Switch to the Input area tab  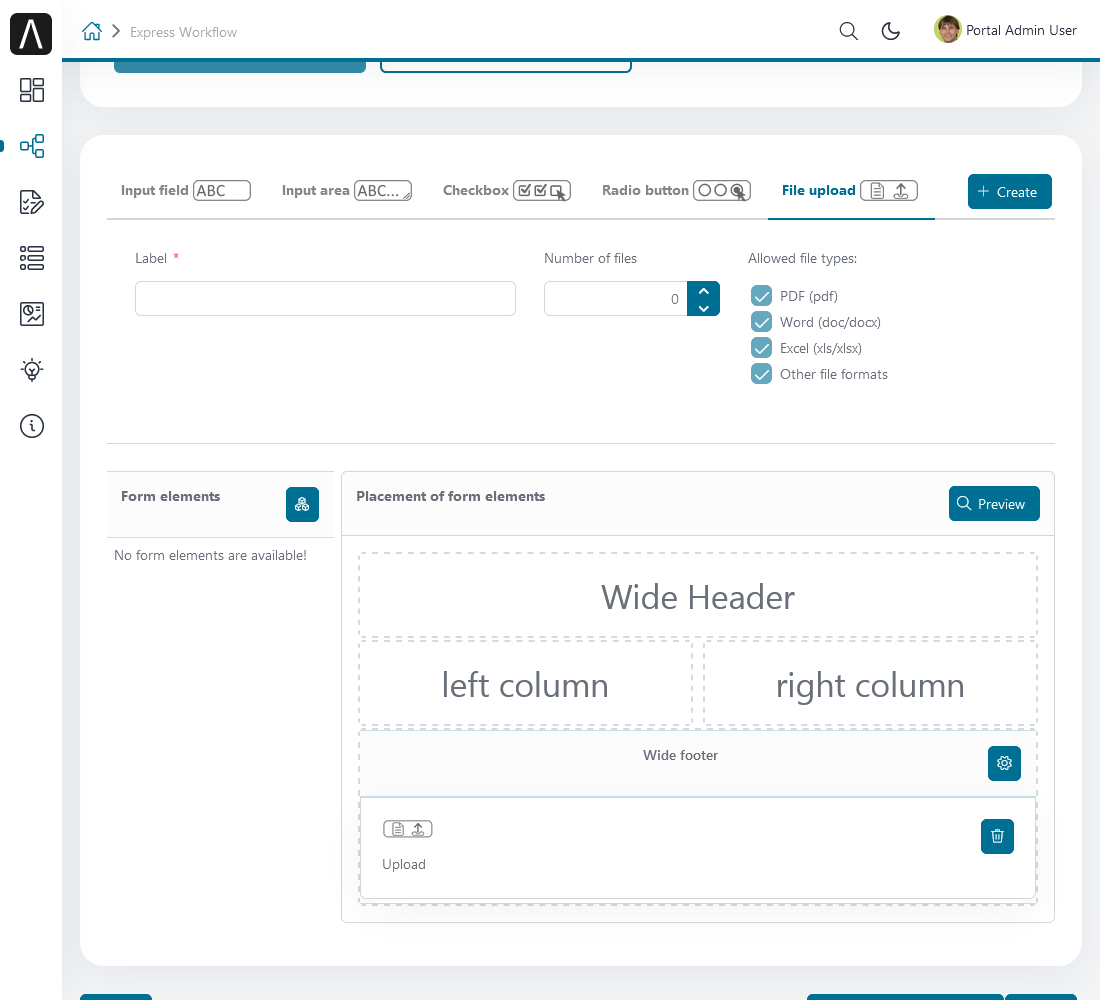click(x=347, y=191)
